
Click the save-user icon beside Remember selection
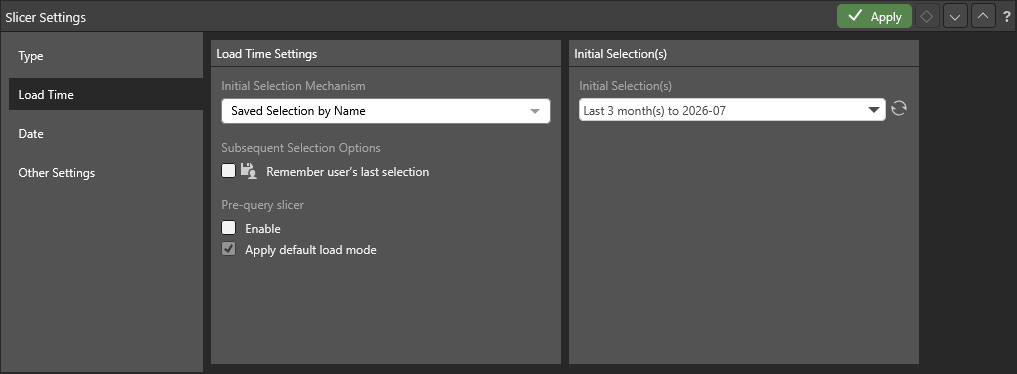248,171
